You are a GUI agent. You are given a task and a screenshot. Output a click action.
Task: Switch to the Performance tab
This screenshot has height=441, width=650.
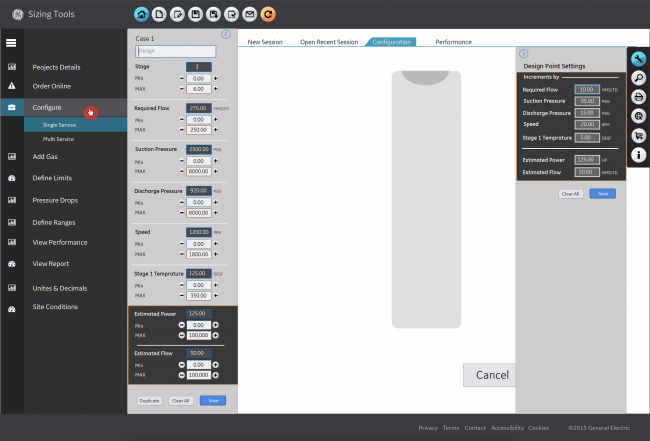pyautogui.click(x=453, y=42)
